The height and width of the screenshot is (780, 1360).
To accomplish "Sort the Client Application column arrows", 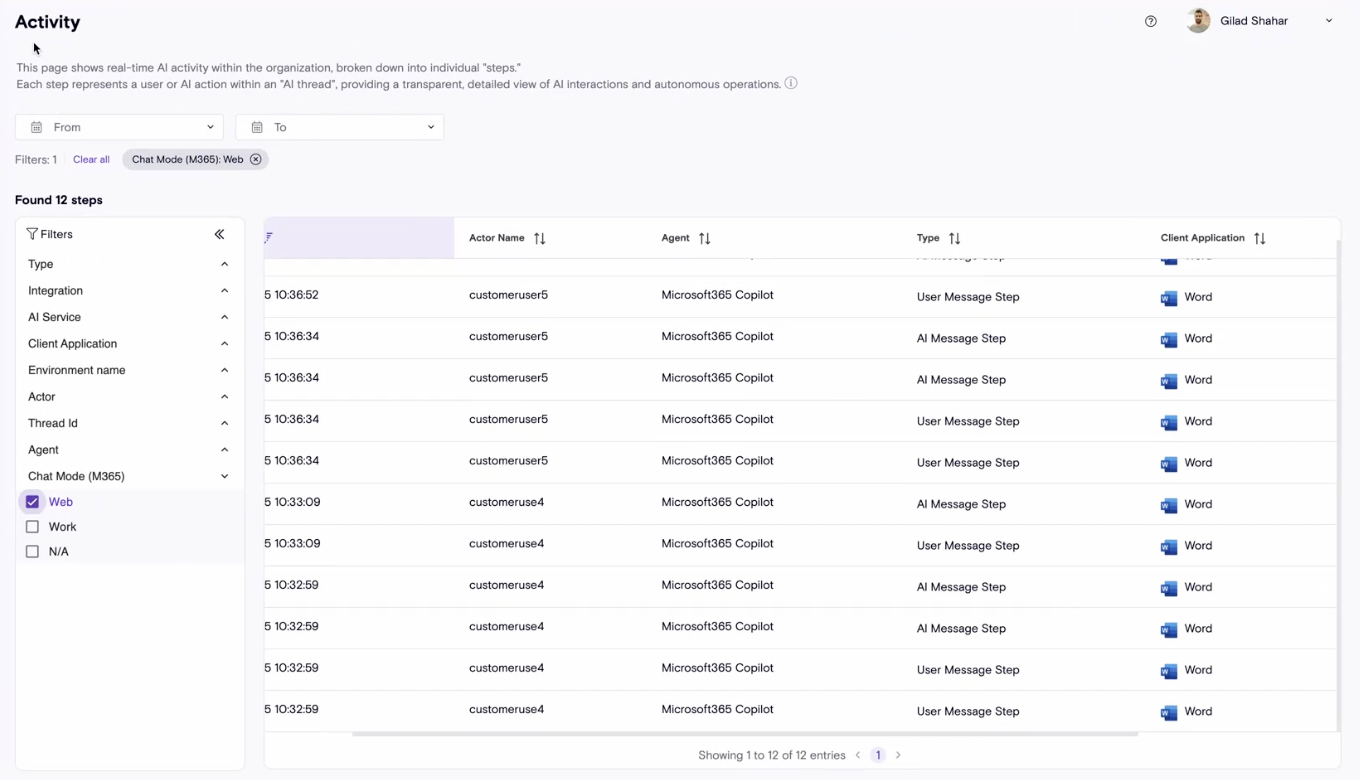I will point(1260,238).
